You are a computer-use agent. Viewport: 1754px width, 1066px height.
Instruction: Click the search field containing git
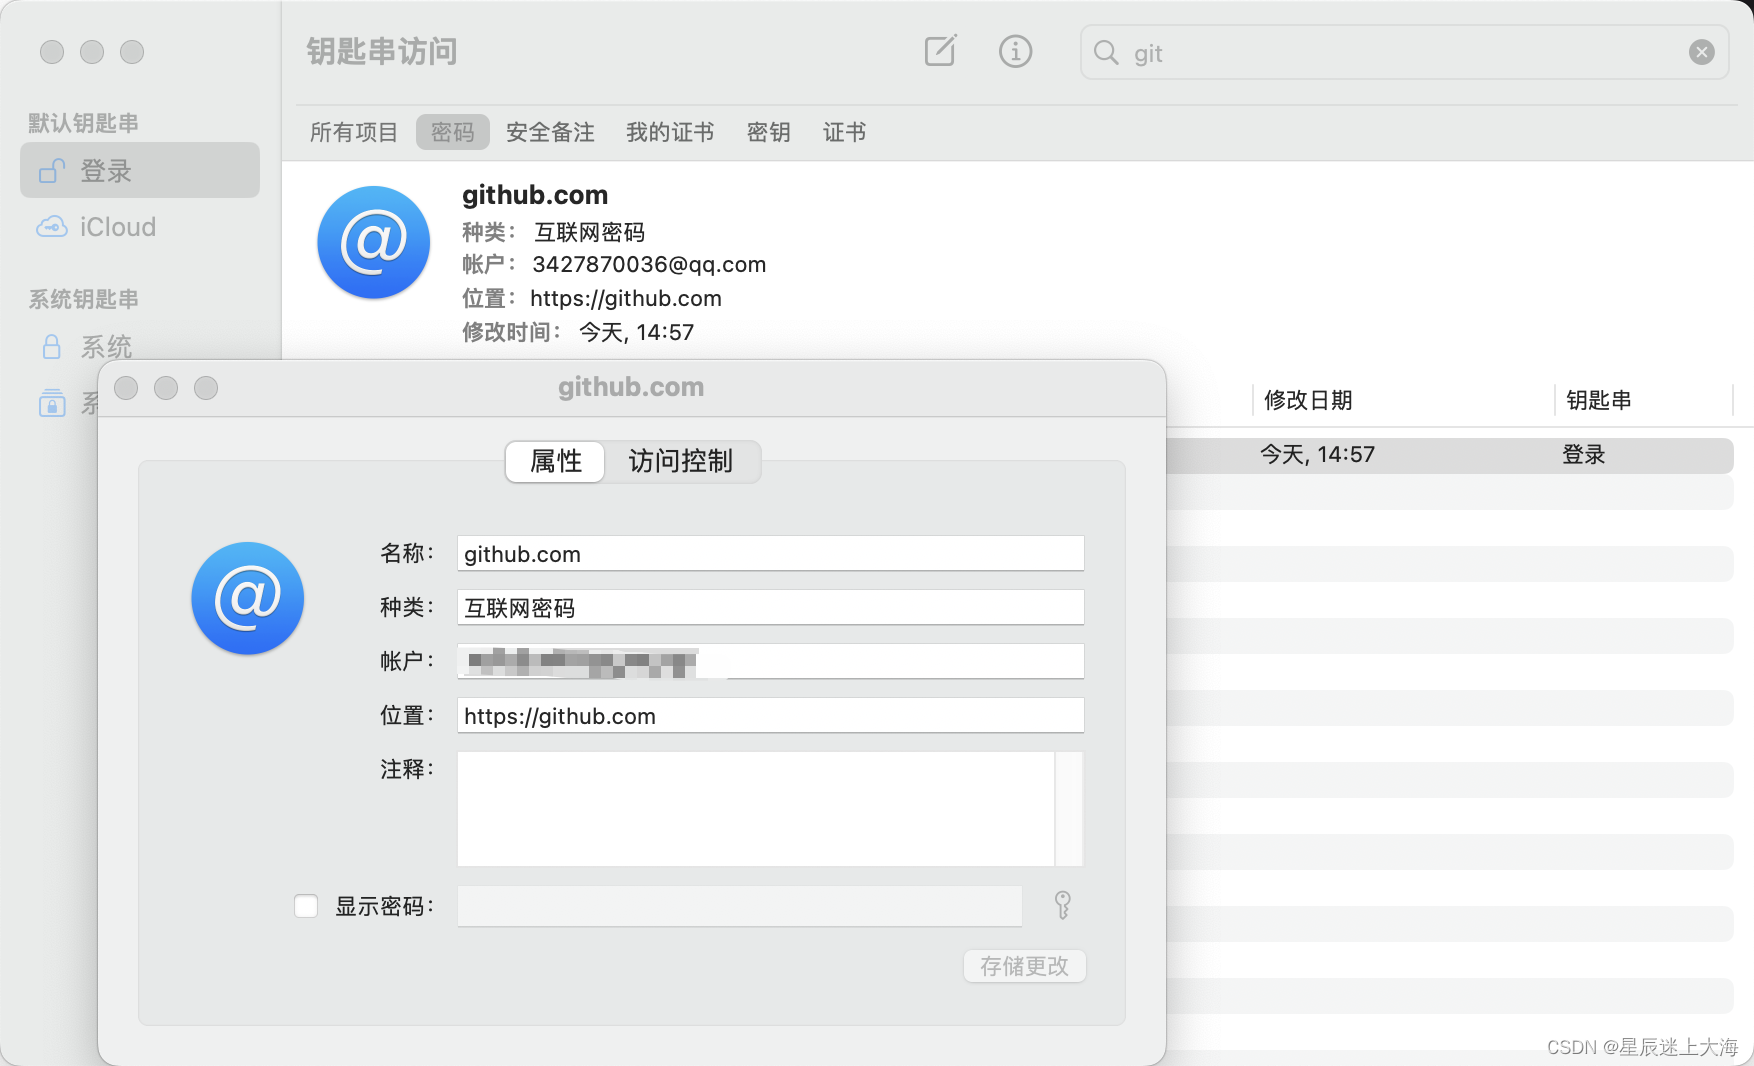pos(1405,52)
